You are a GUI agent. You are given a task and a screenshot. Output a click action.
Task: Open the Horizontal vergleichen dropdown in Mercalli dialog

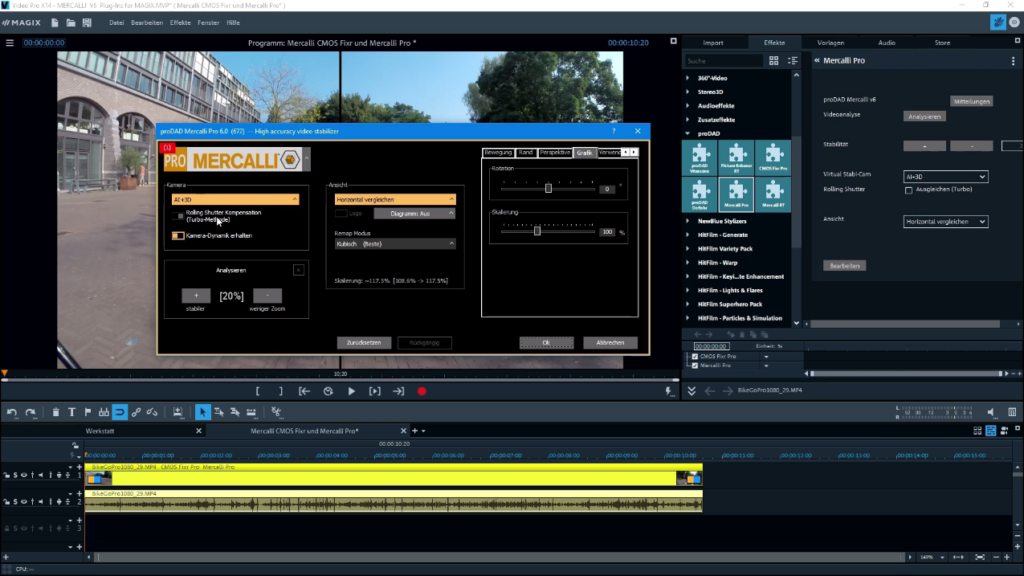pos(395,199)
